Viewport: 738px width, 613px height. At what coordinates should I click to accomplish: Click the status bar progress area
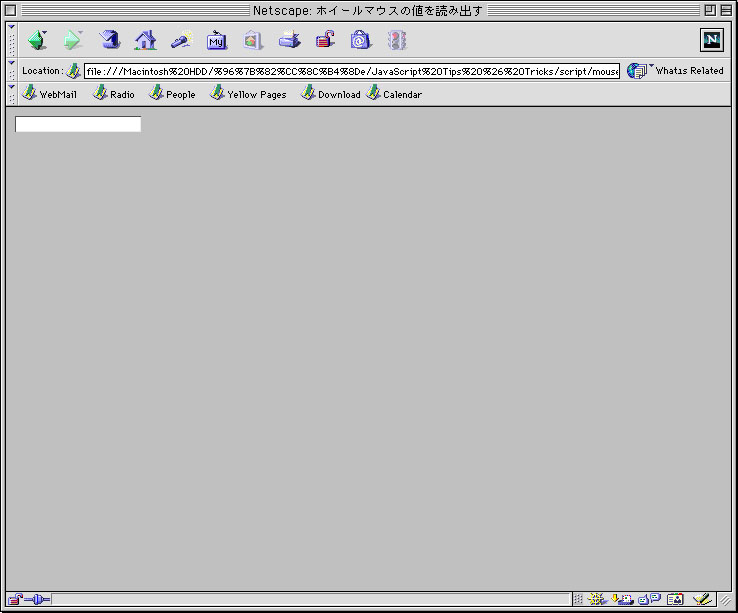[311, 599]
